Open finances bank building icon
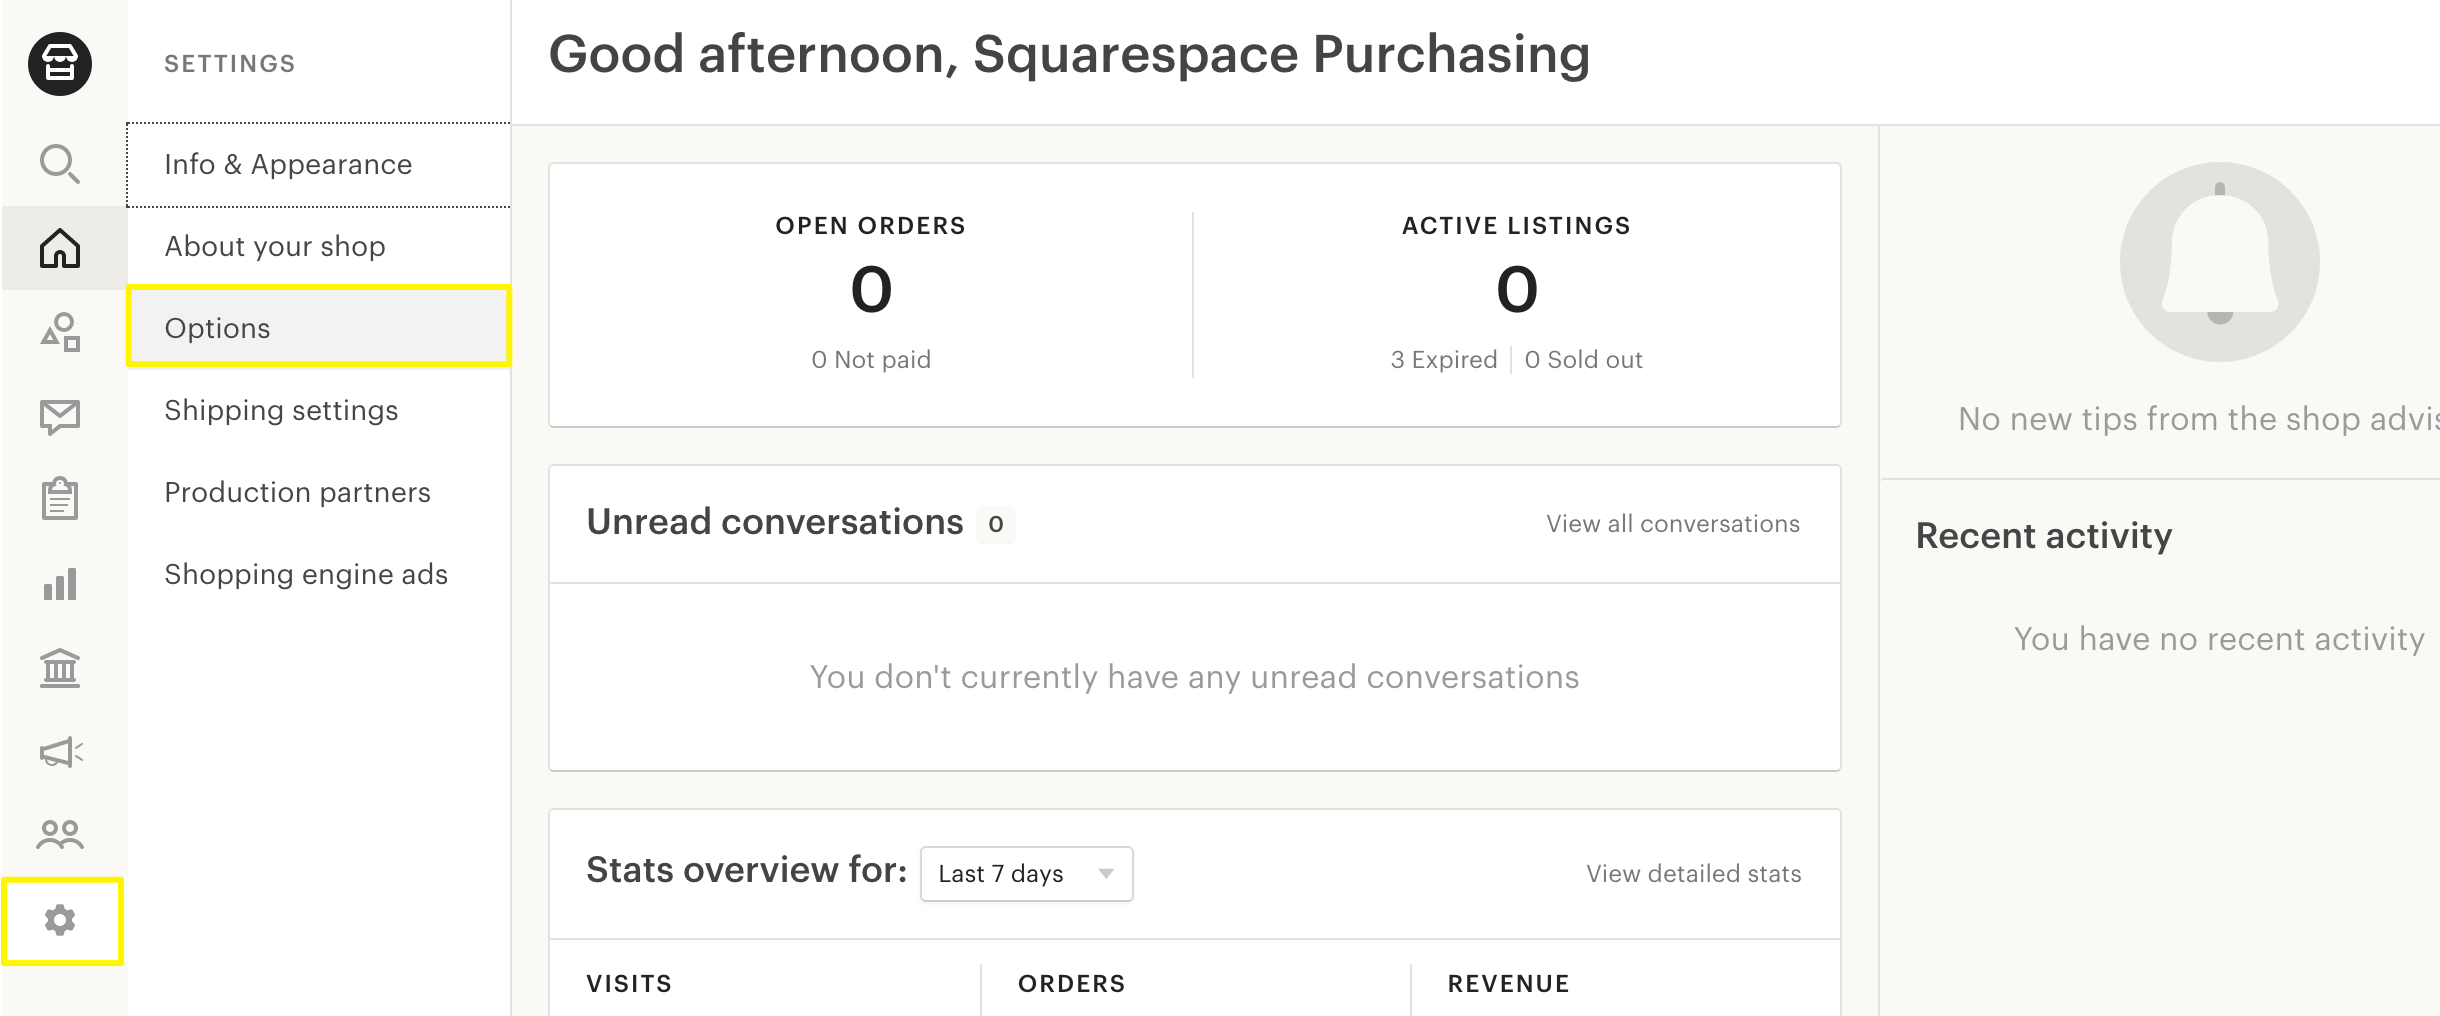2440x1016 pixels. pyautogui.click(x=60, y=668)
